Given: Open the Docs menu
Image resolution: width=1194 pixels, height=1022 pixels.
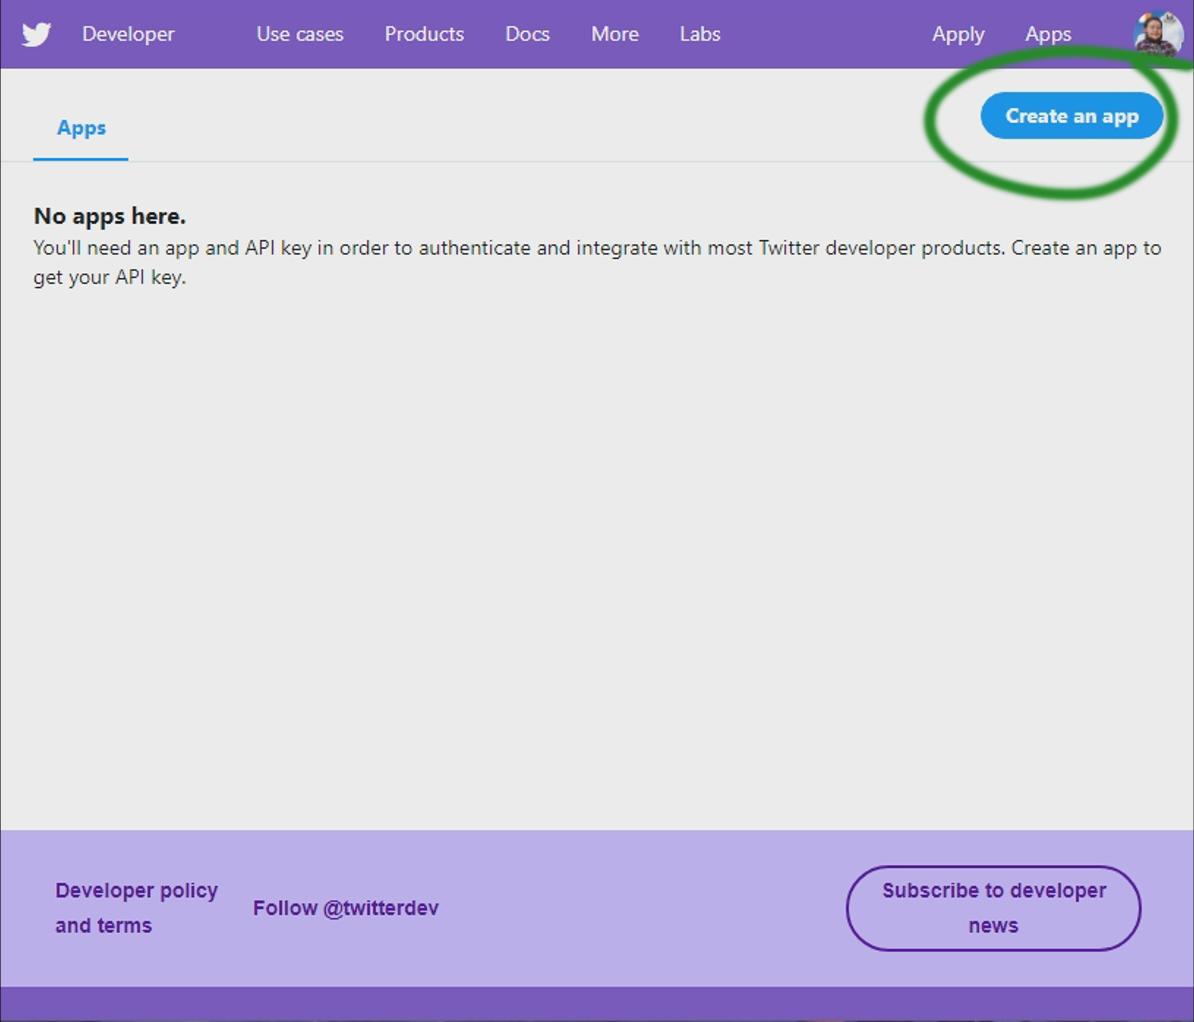Looking at the screenshot, I should click(527, 34).
